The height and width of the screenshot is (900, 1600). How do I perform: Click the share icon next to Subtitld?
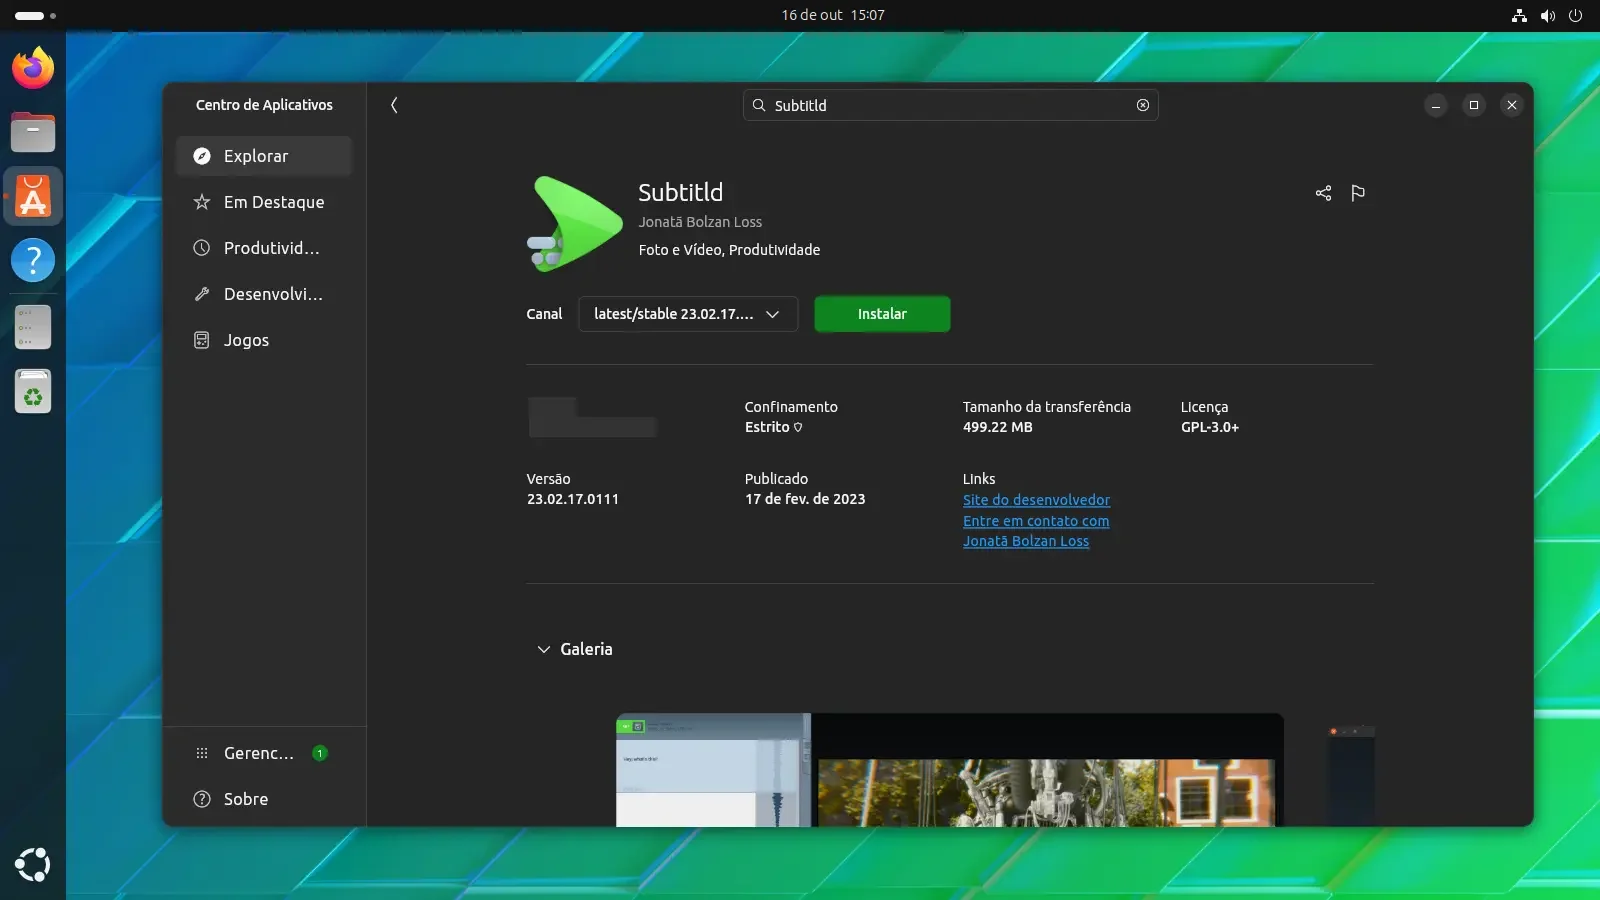coord(1323,193)
